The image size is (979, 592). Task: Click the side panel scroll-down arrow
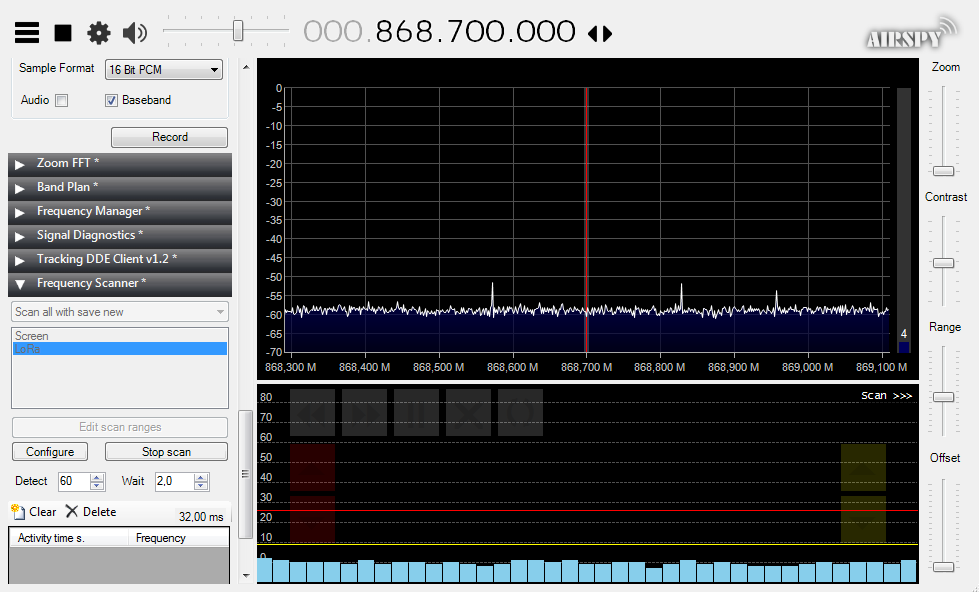coord(246,575)
